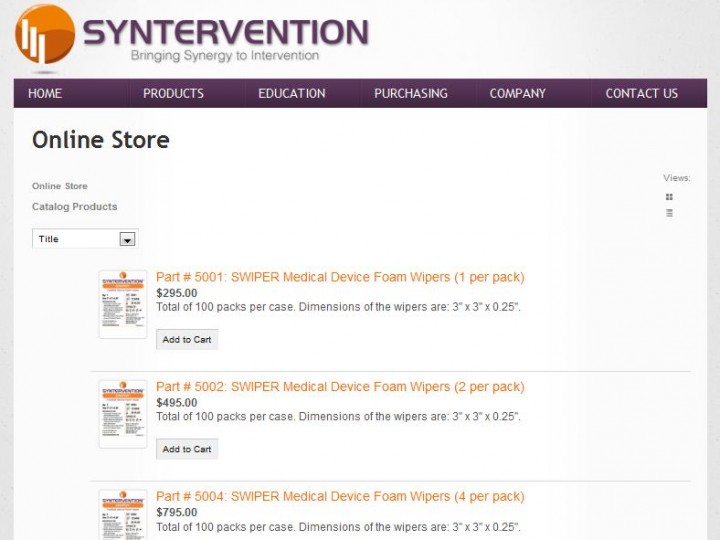Click the $795.00 price text
Image resolution: width=720 pixels, height=540 pixels.
click(x=177, y=512)
